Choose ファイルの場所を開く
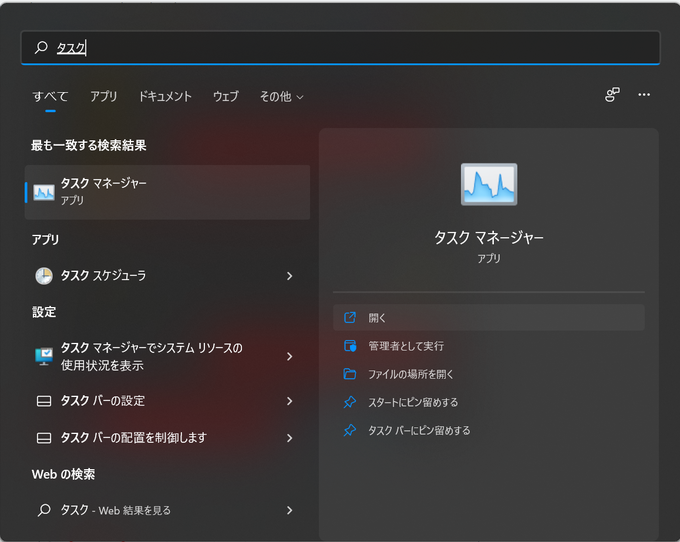Viewport: 680px width, 542px height. tap(489, 374)
